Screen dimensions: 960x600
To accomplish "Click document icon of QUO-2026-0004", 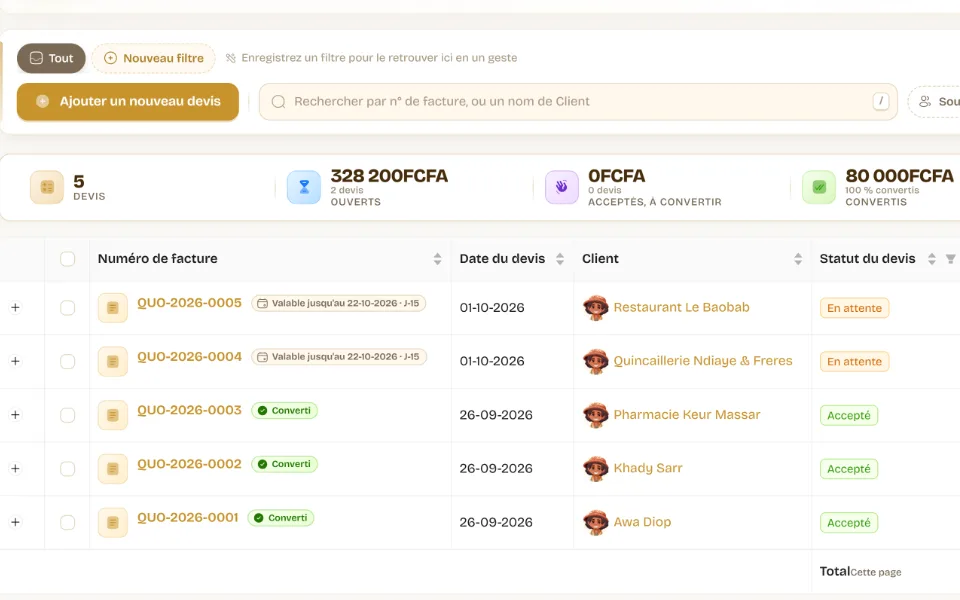I will [113, 361].
